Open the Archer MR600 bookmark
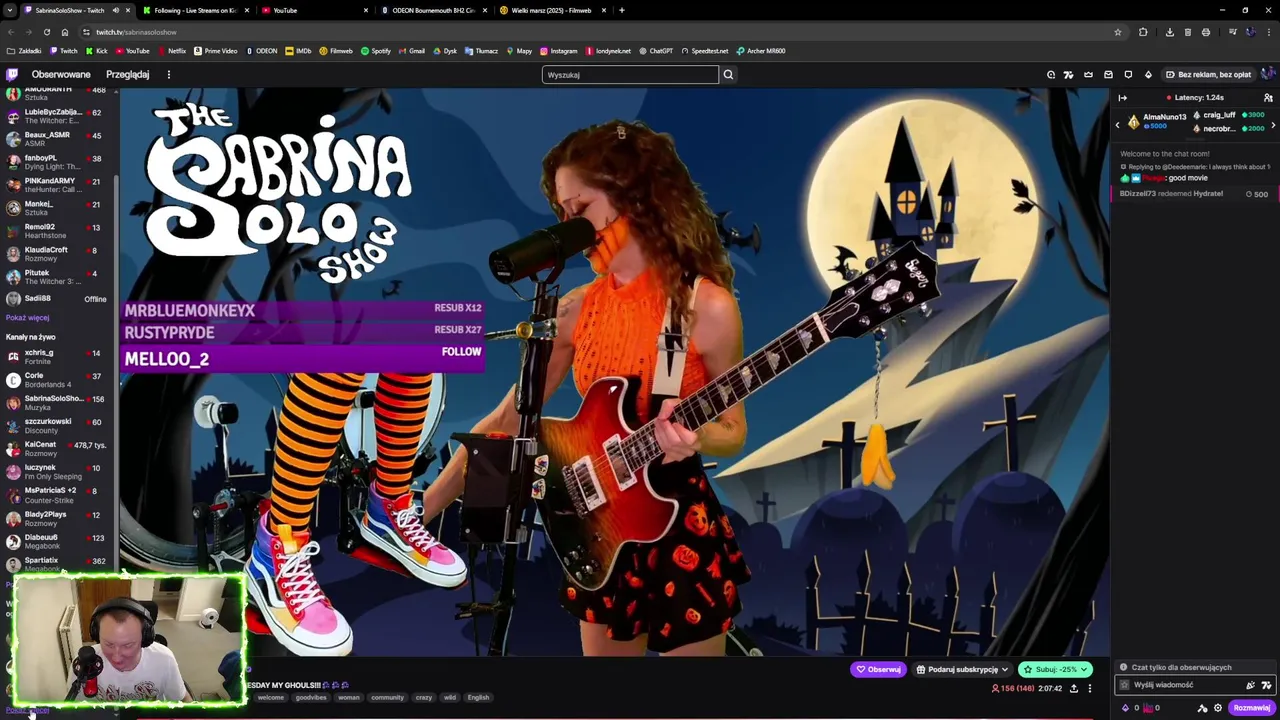 click(x=761, y=51)
